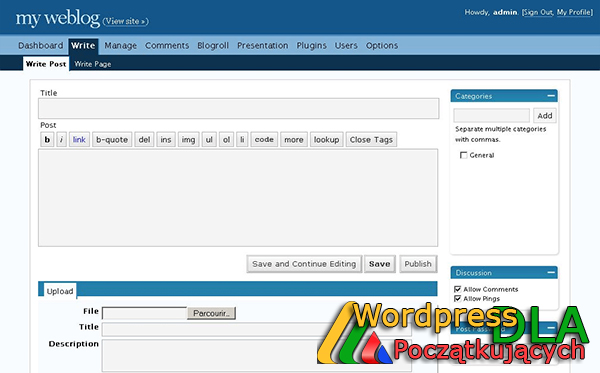Click the del quicktag button
The height and width of the screenshot is (373, 600).
(x=144, y=140)
